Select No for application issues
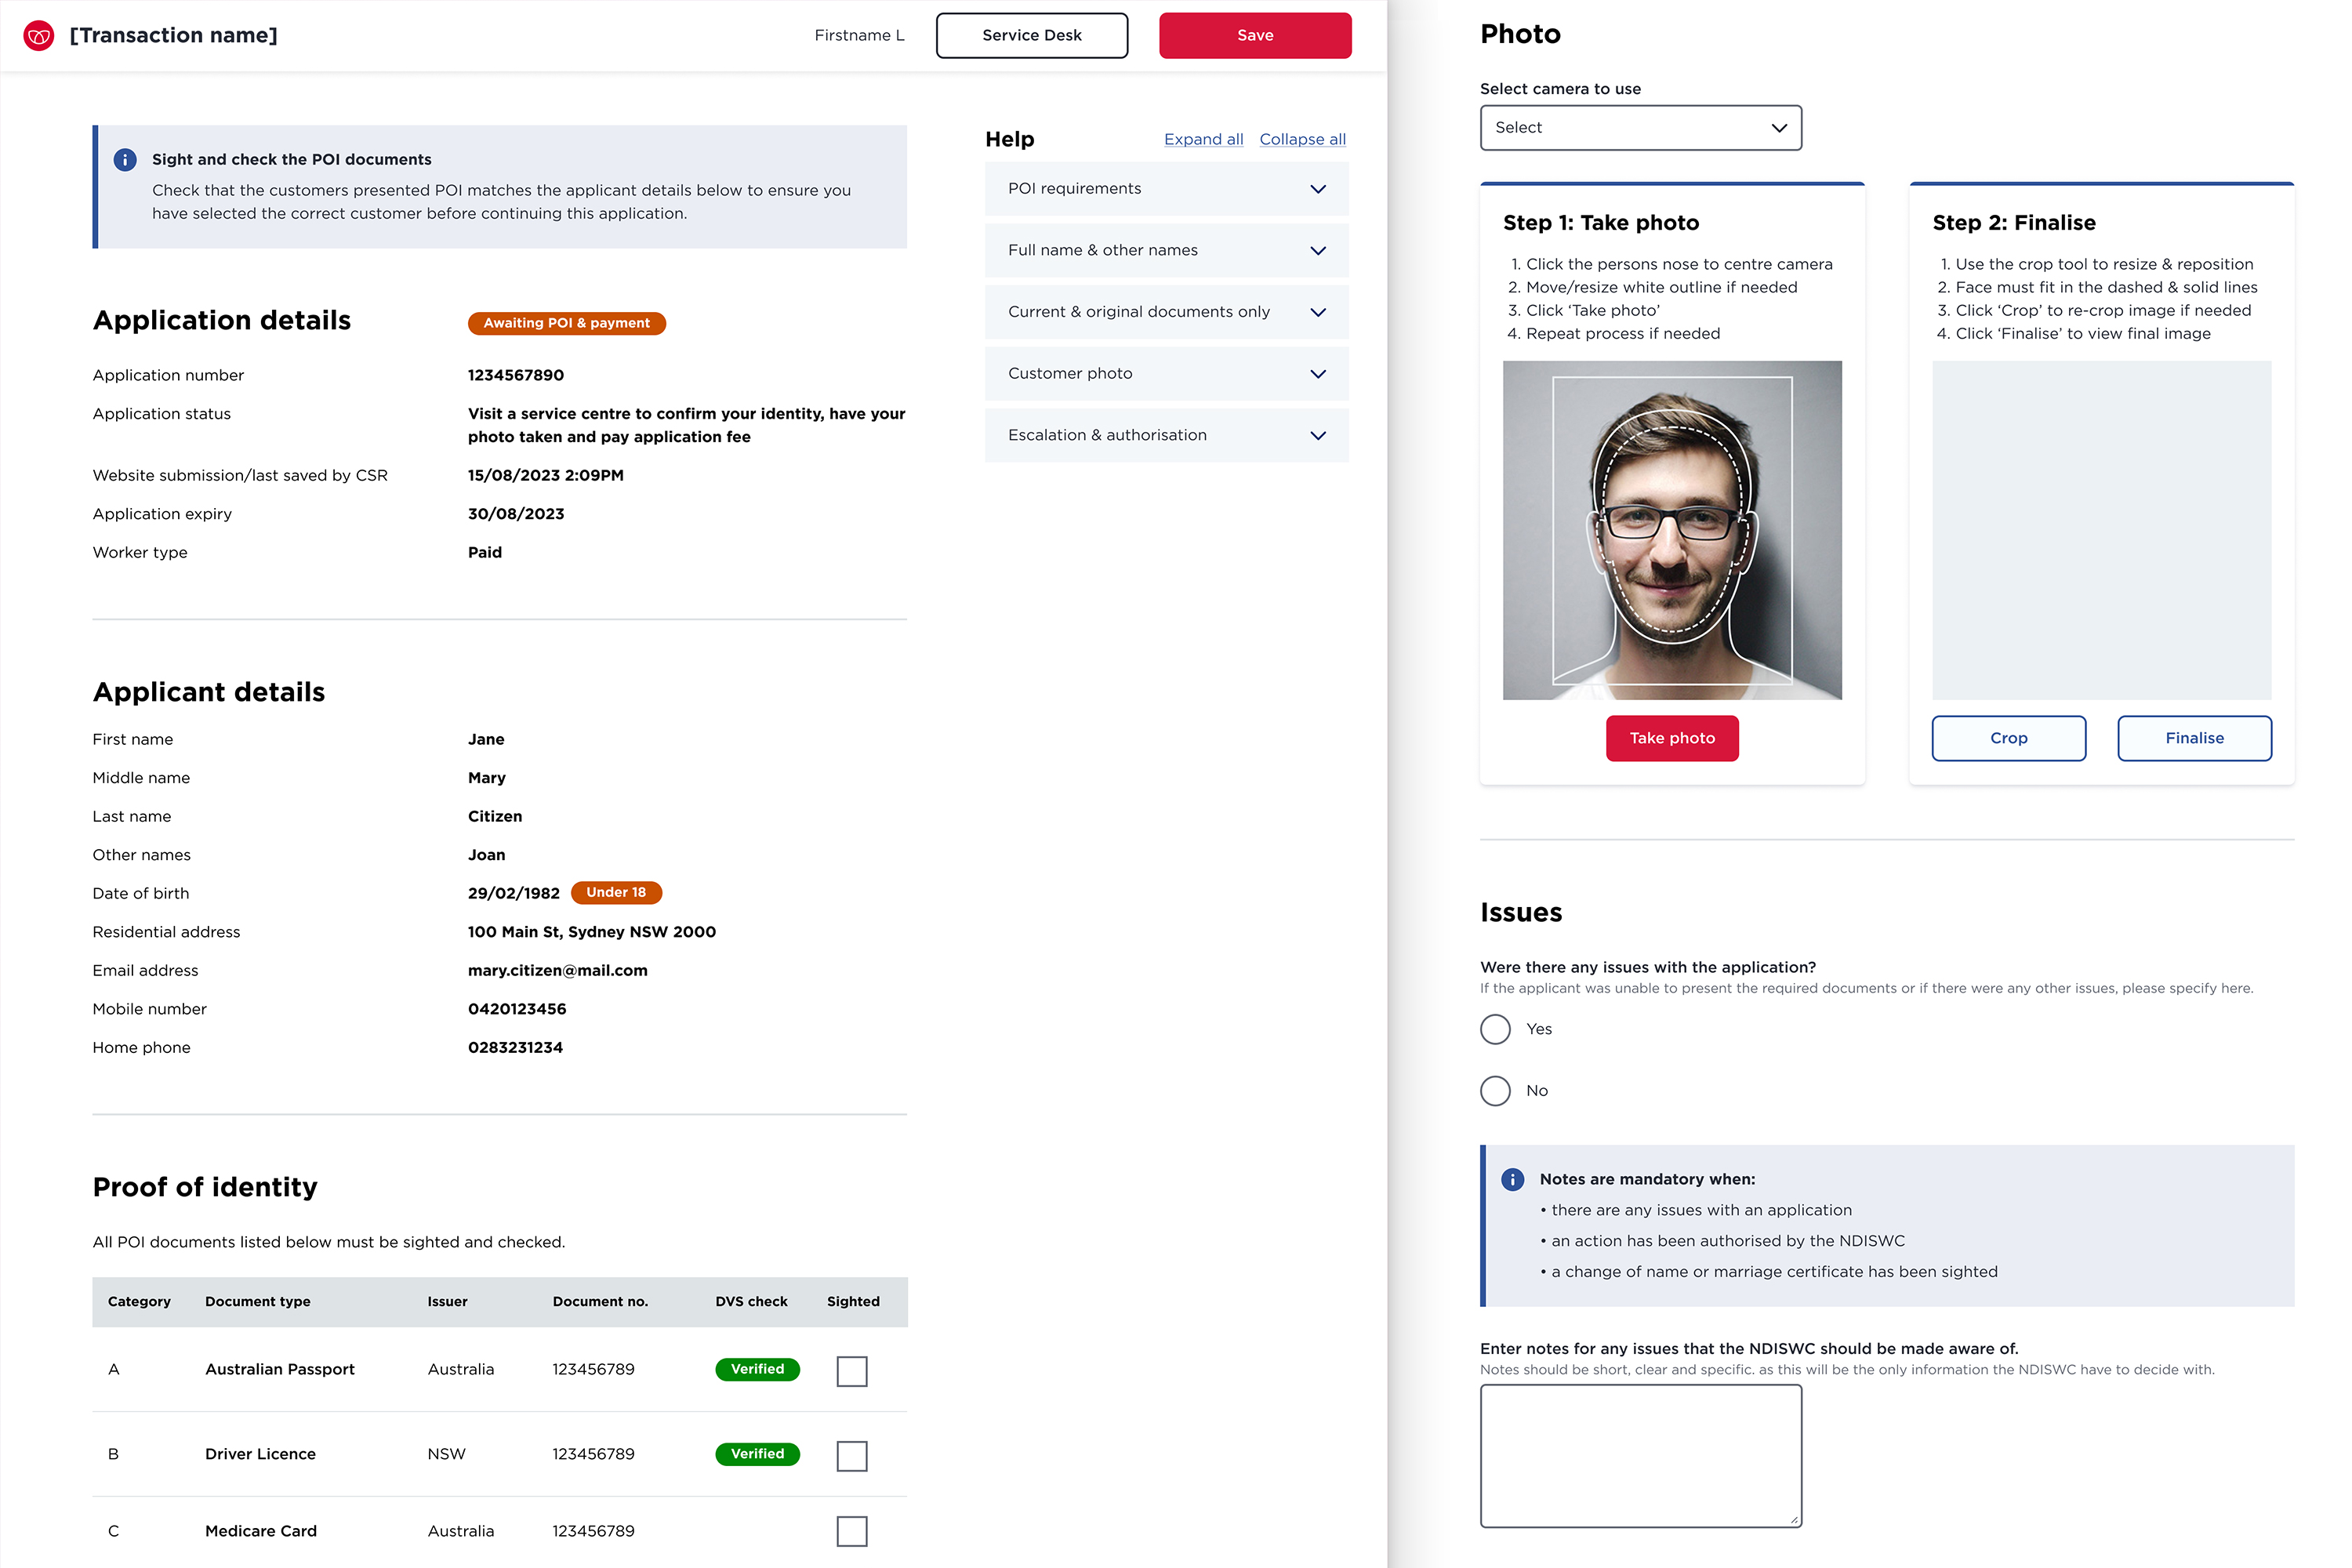Image resolution: width=2352 pixels, height=1568 pixels. tap(1496, 1091)
